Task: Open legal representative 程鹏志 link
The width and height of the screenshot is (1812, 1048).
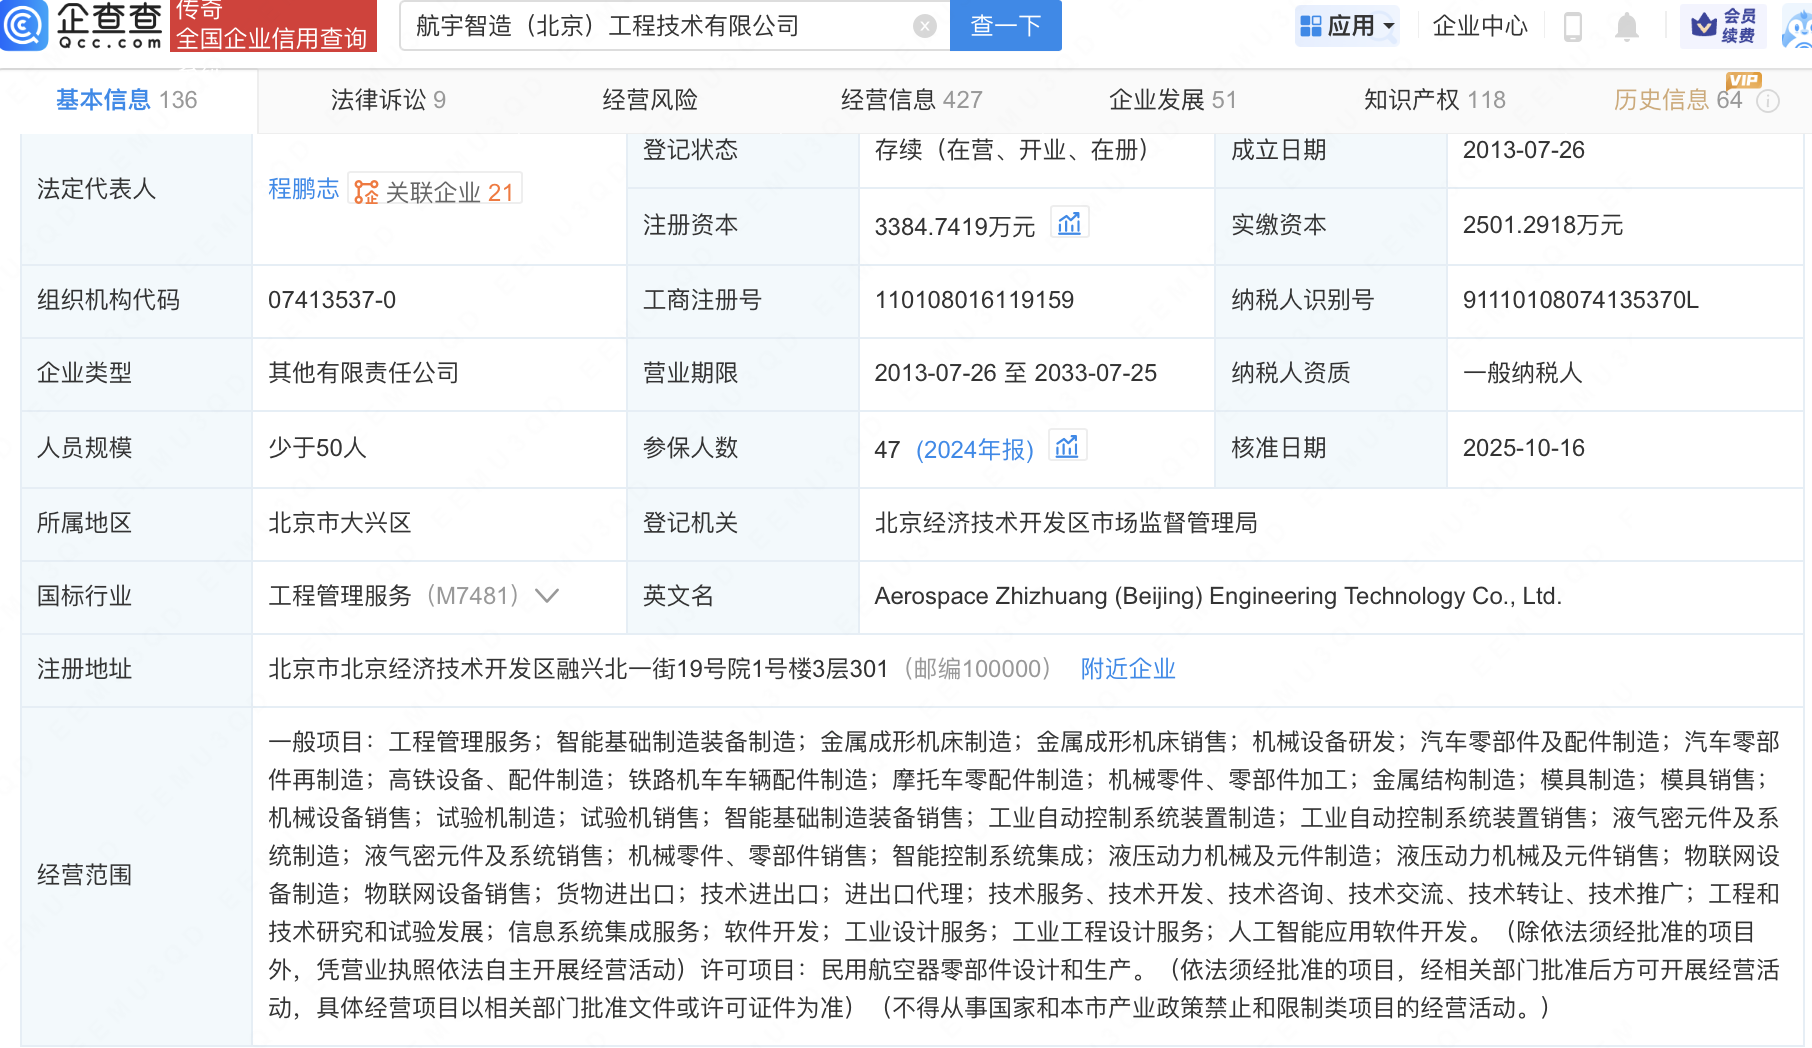Action: [303, 189]
